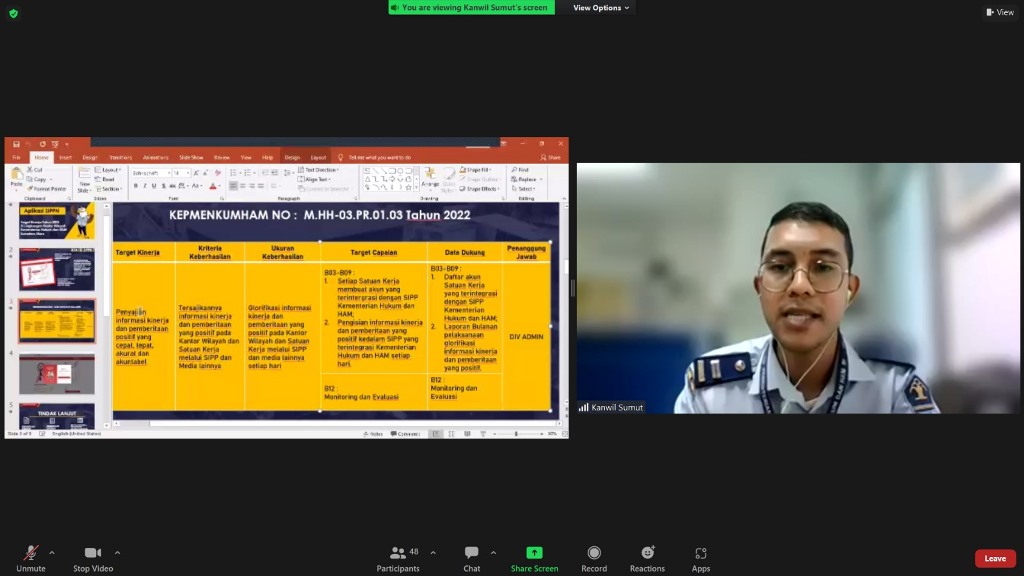Leave the meeting
The image size is (1024, 576).
pyautogui.click(x=995, y=558)
